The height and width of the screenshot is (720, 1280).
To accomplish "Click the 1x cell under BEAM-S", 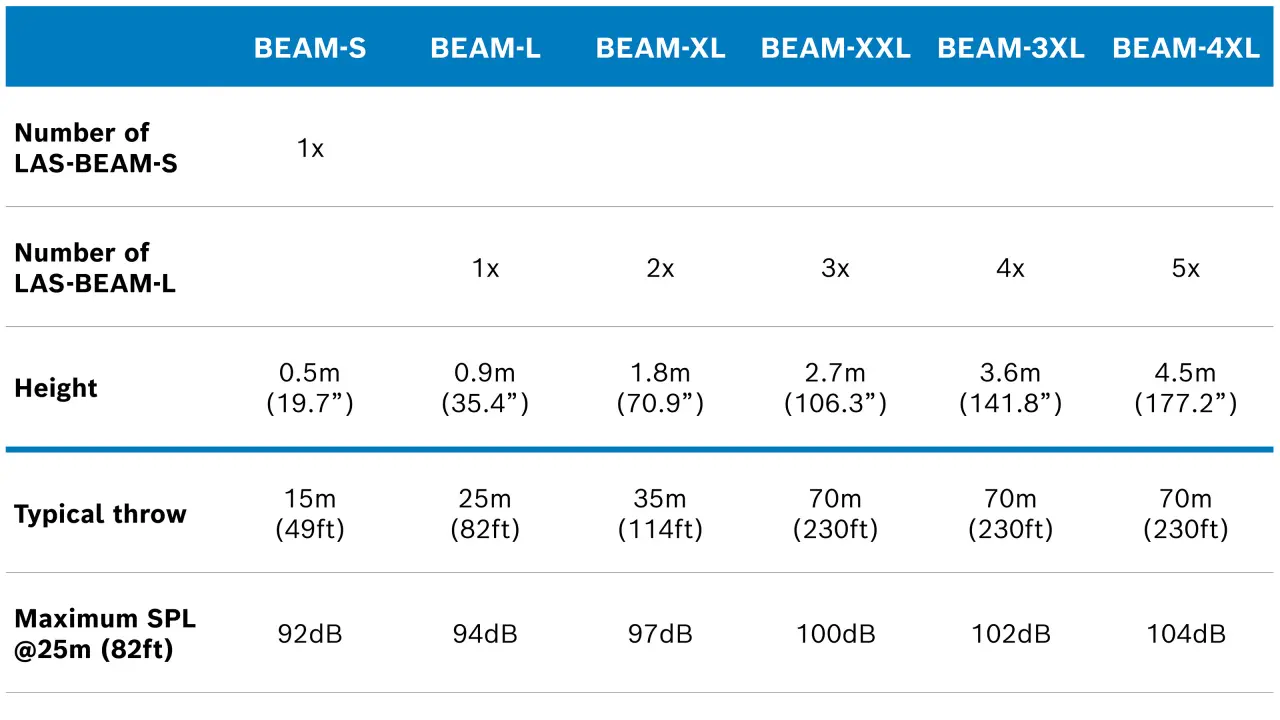I will [x=310, y=149].
